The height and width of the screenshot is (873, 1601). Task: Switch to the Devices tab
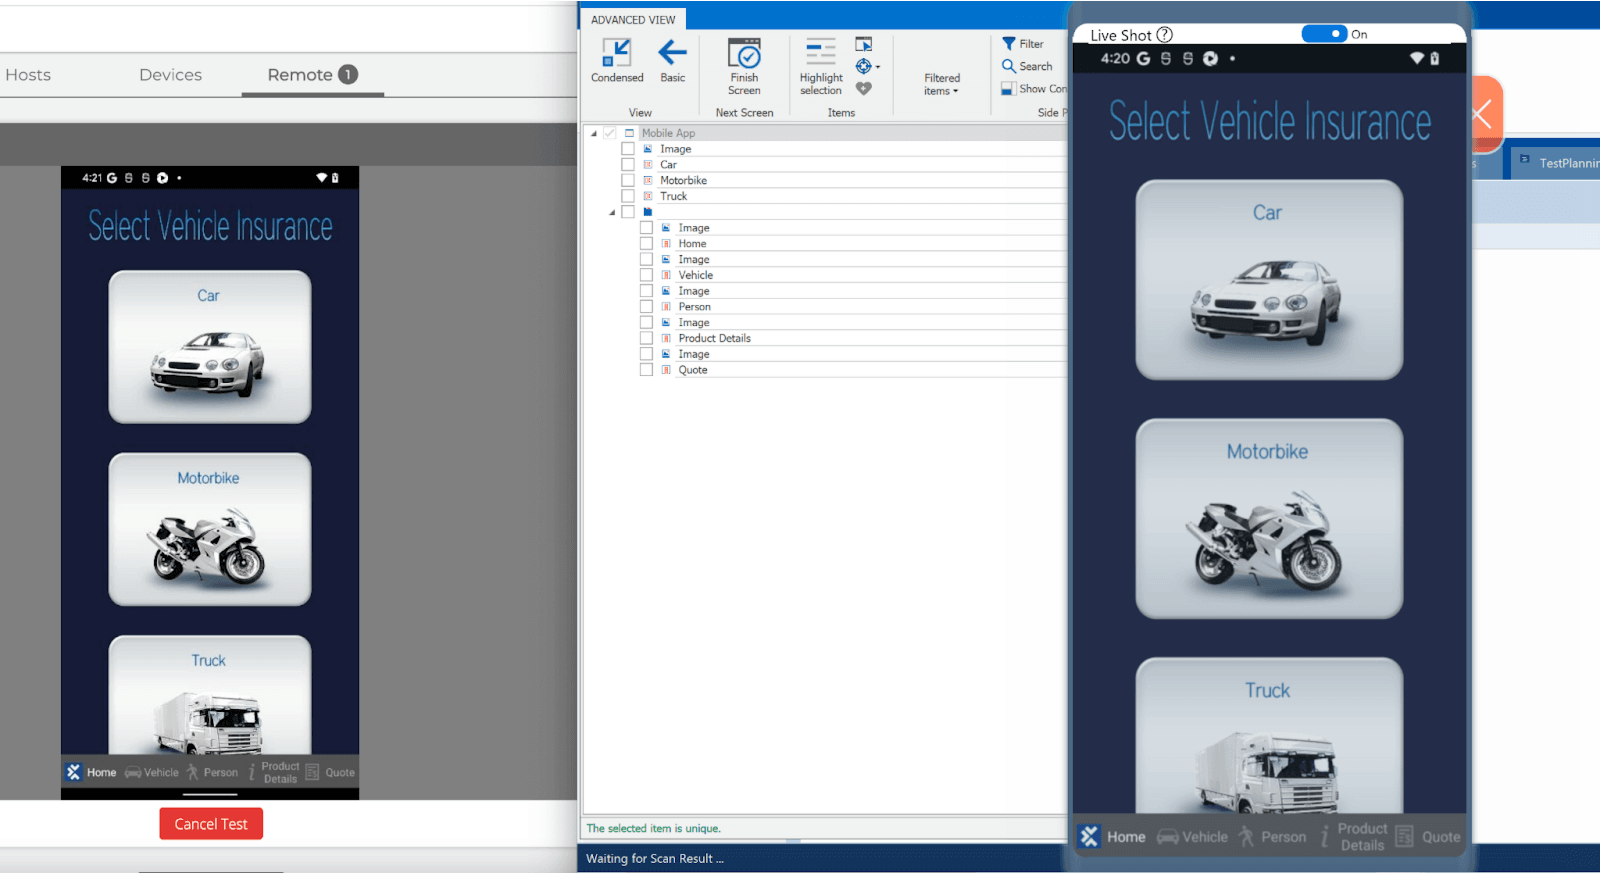click(170, 75)
